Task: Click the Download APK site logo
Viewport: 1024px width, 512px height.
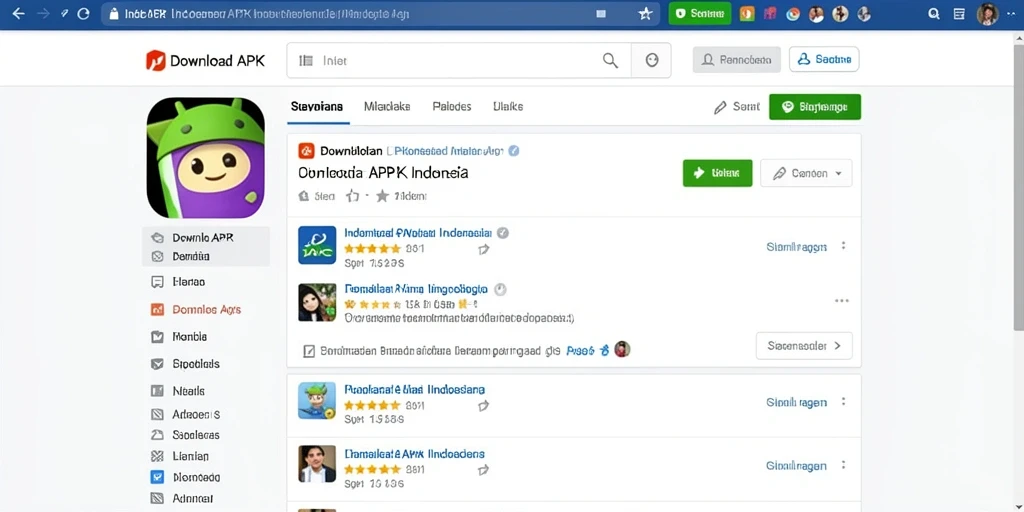Action: point(205,61)
